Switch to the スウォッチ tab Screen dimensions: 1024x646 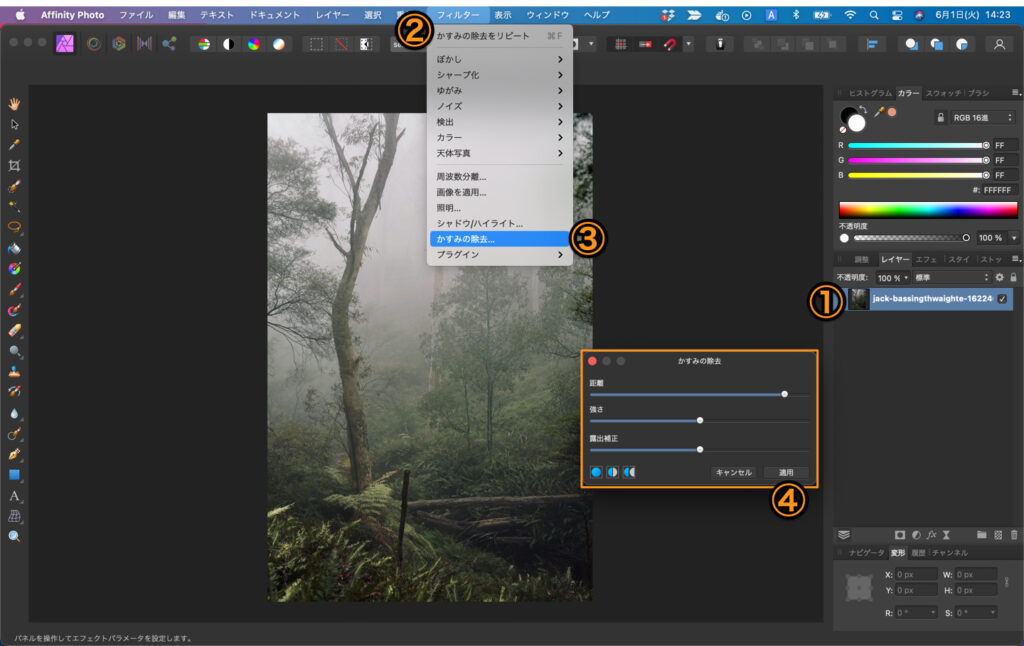click(943, 93)
